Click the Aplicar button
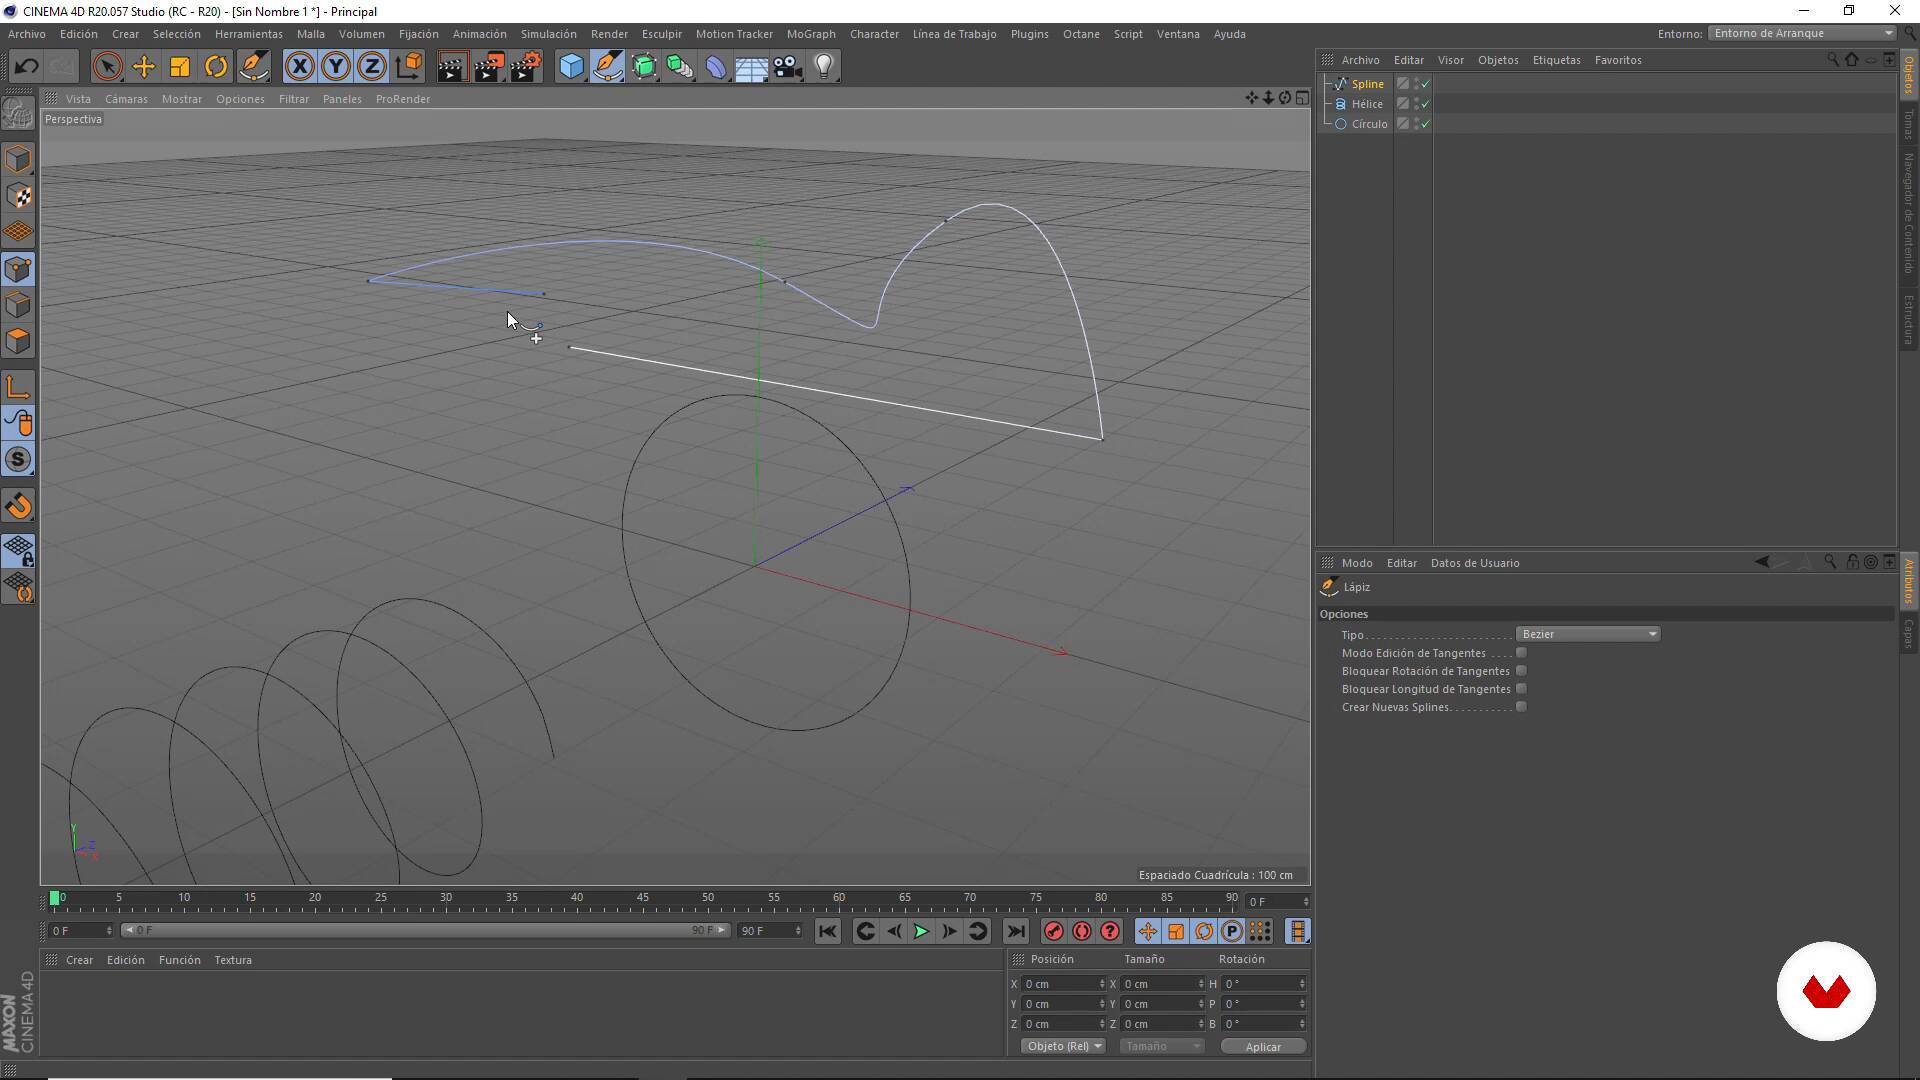 point(1262,1046)
